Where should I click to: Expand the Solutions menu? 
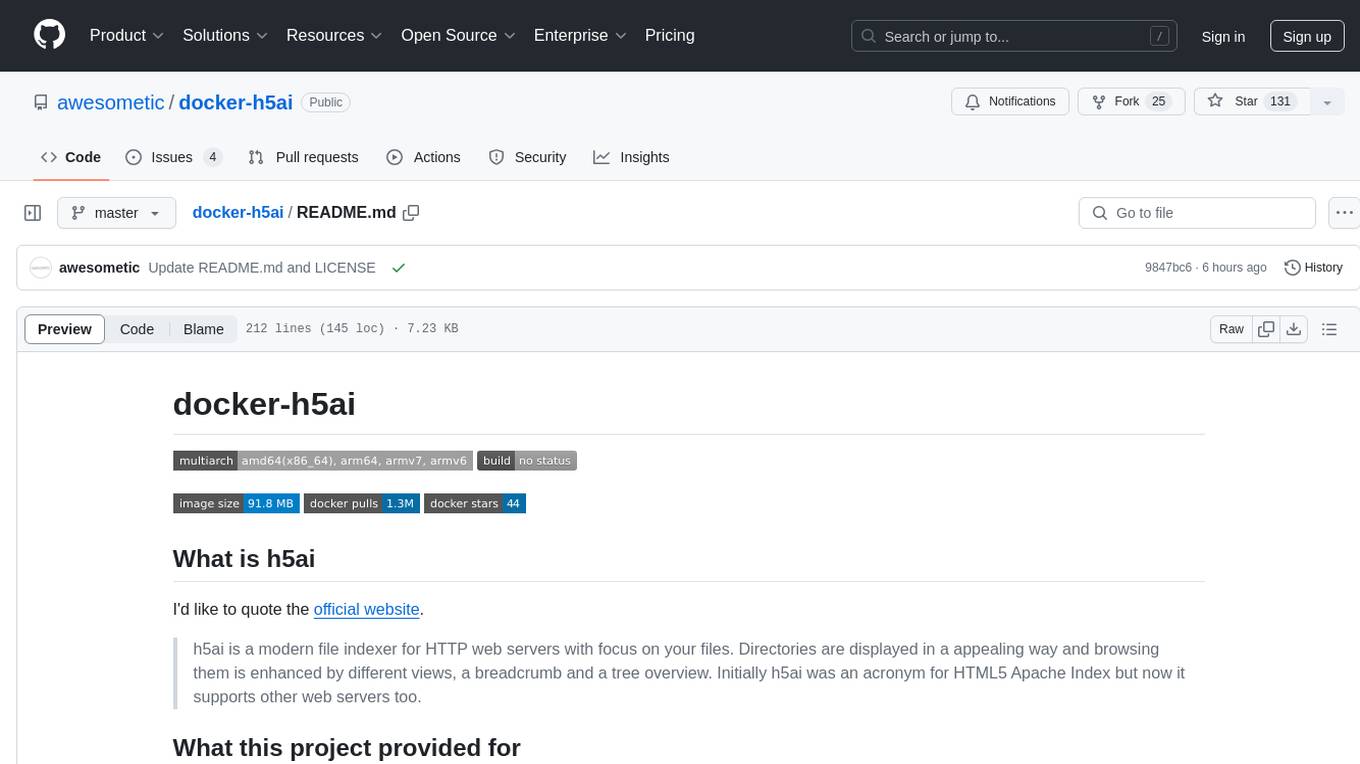[225, 35]
